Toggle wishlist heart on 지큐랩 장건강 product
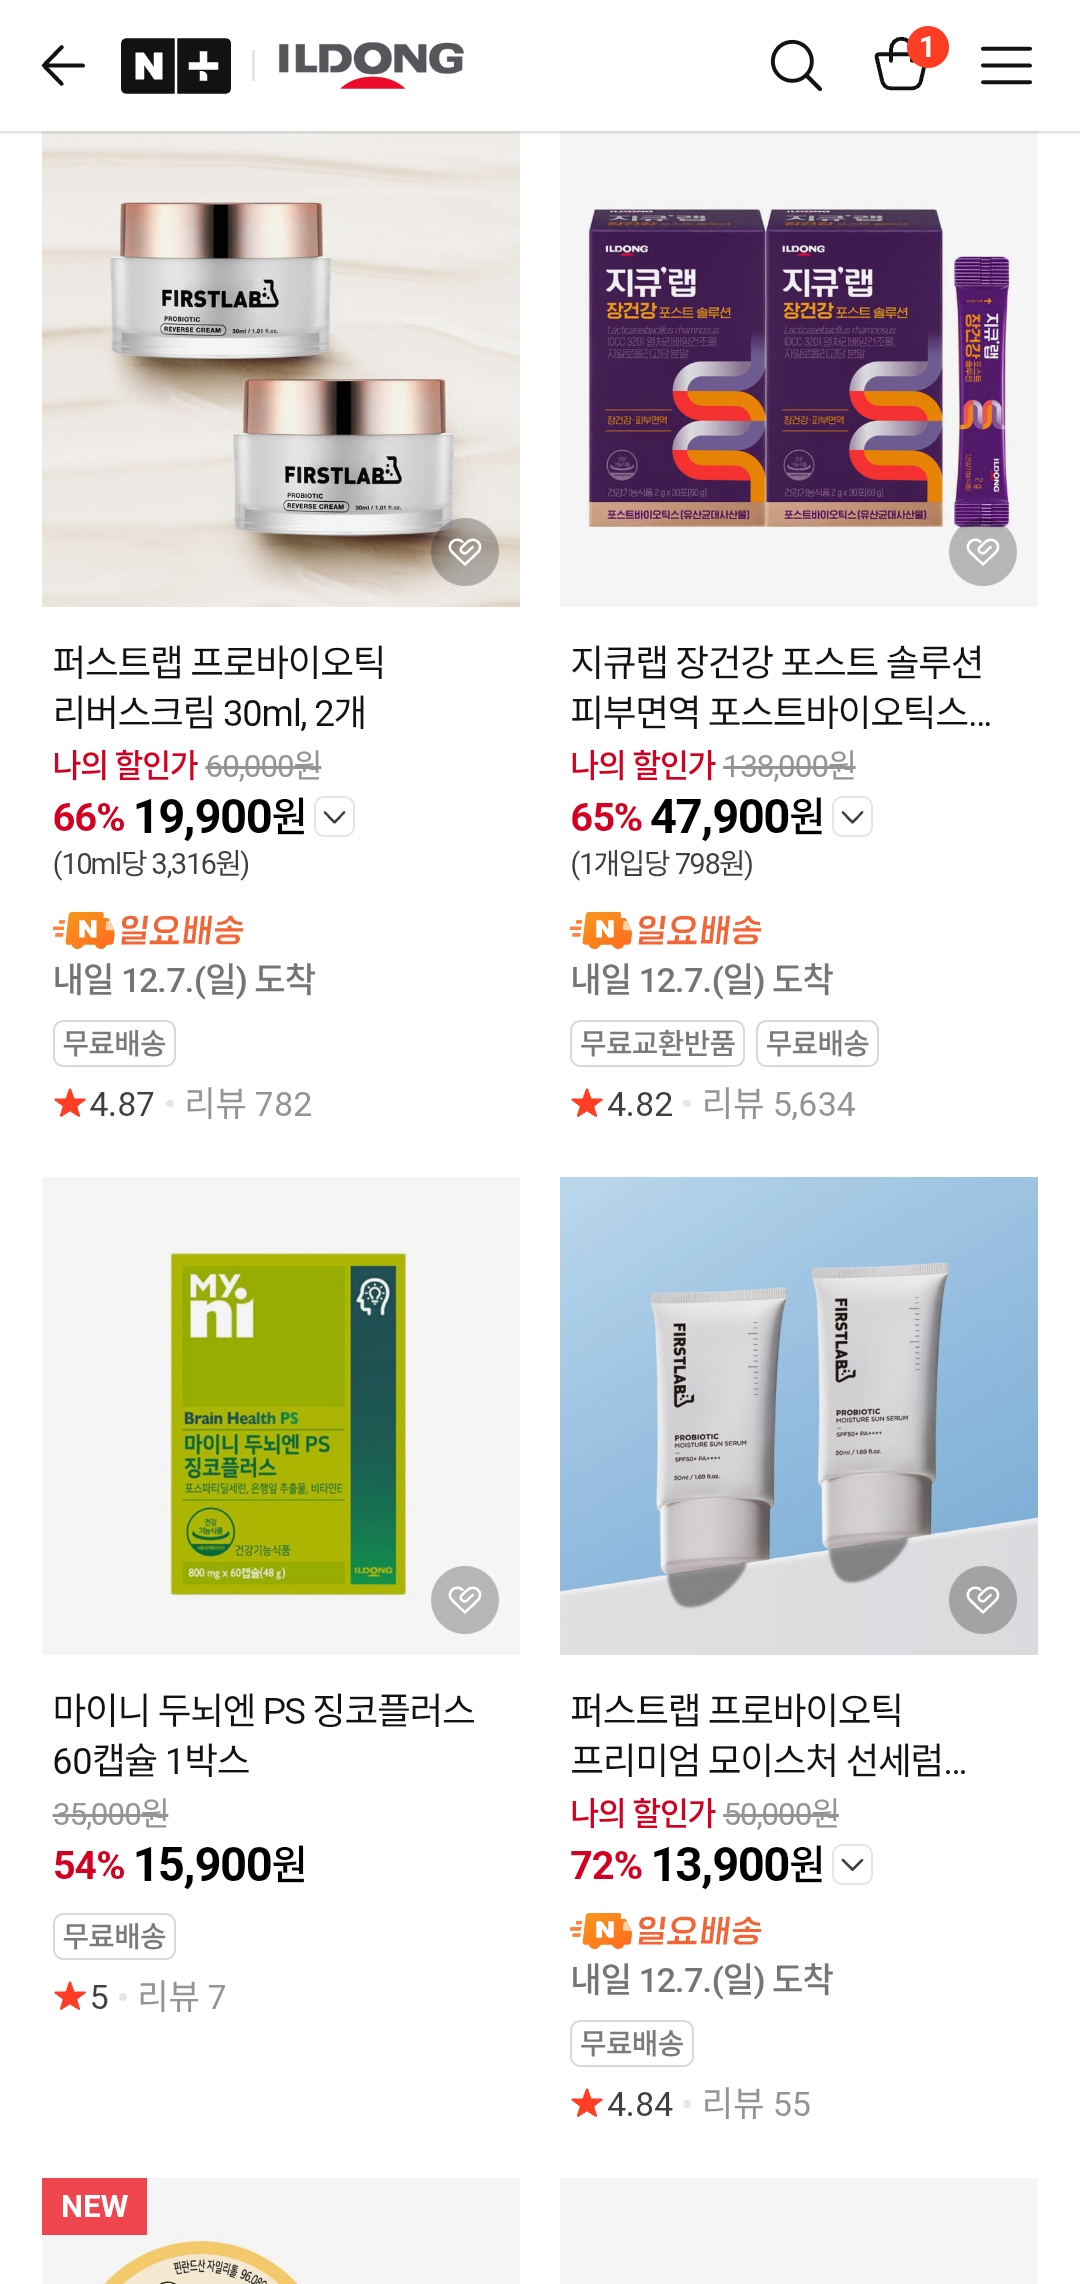This screenshot has width=1080, height=2284. [x=983, y=552]
